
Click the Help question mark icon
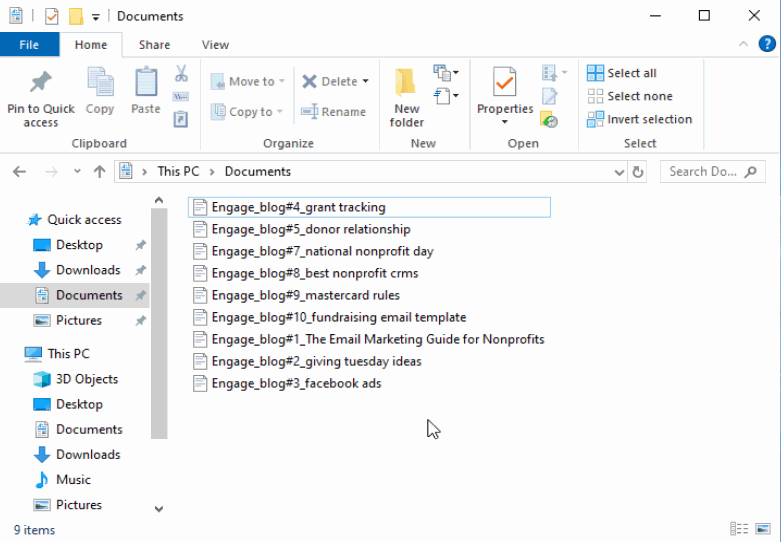click(x=767, y=45)
